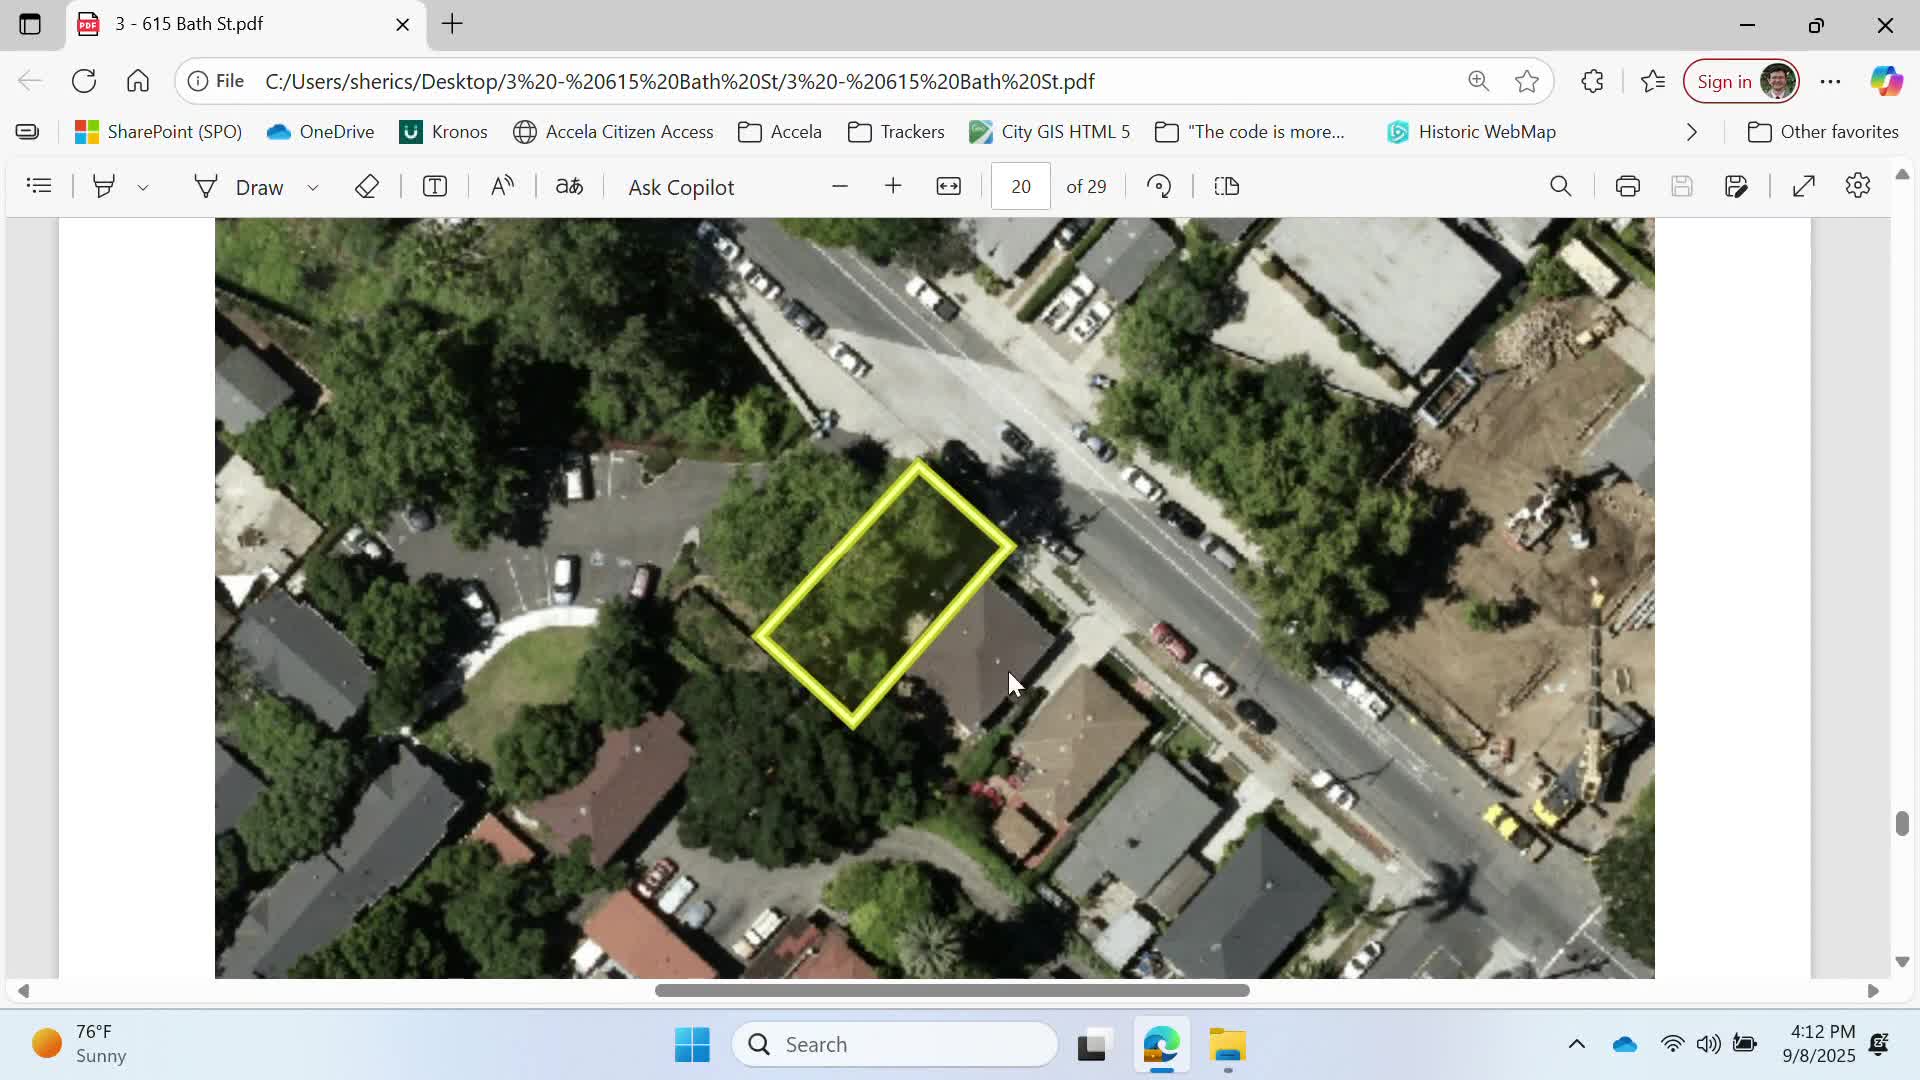The image size is (1920, 1080).
Task: Open the table of contents panel
Action: pyautogui.click(x=39, y=186)
